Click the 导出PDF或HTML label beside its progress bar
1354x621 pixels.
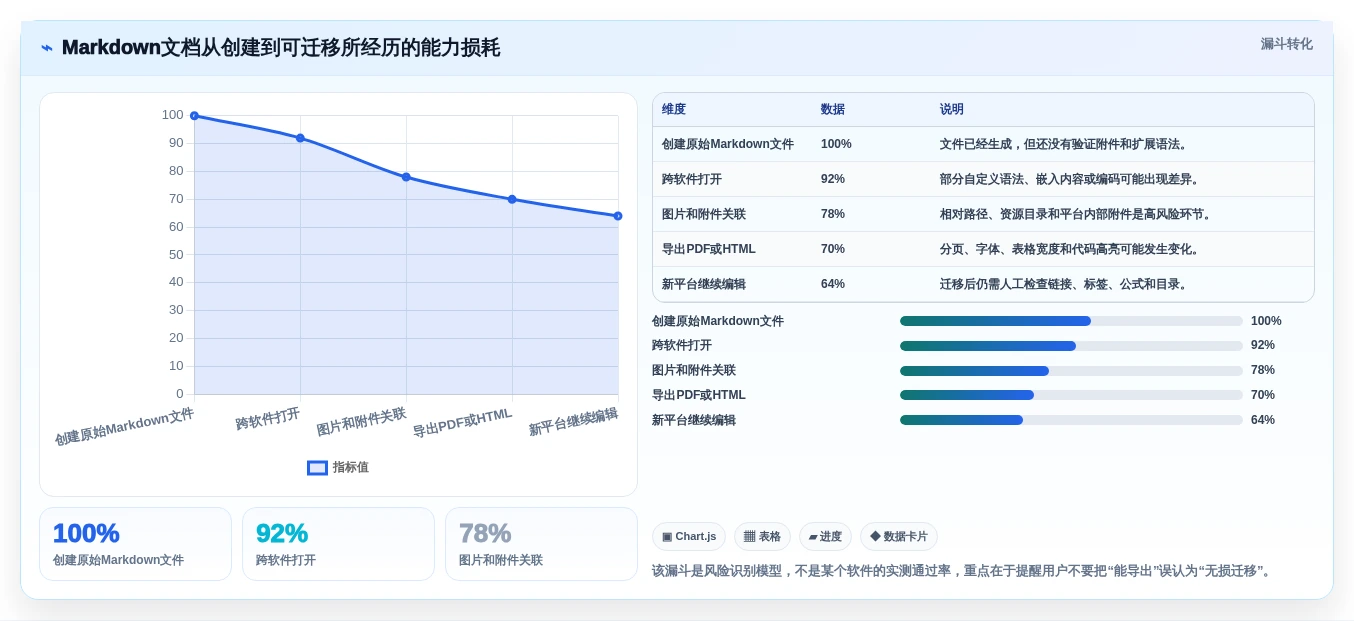pyautogui.click(x=699, y=395)
